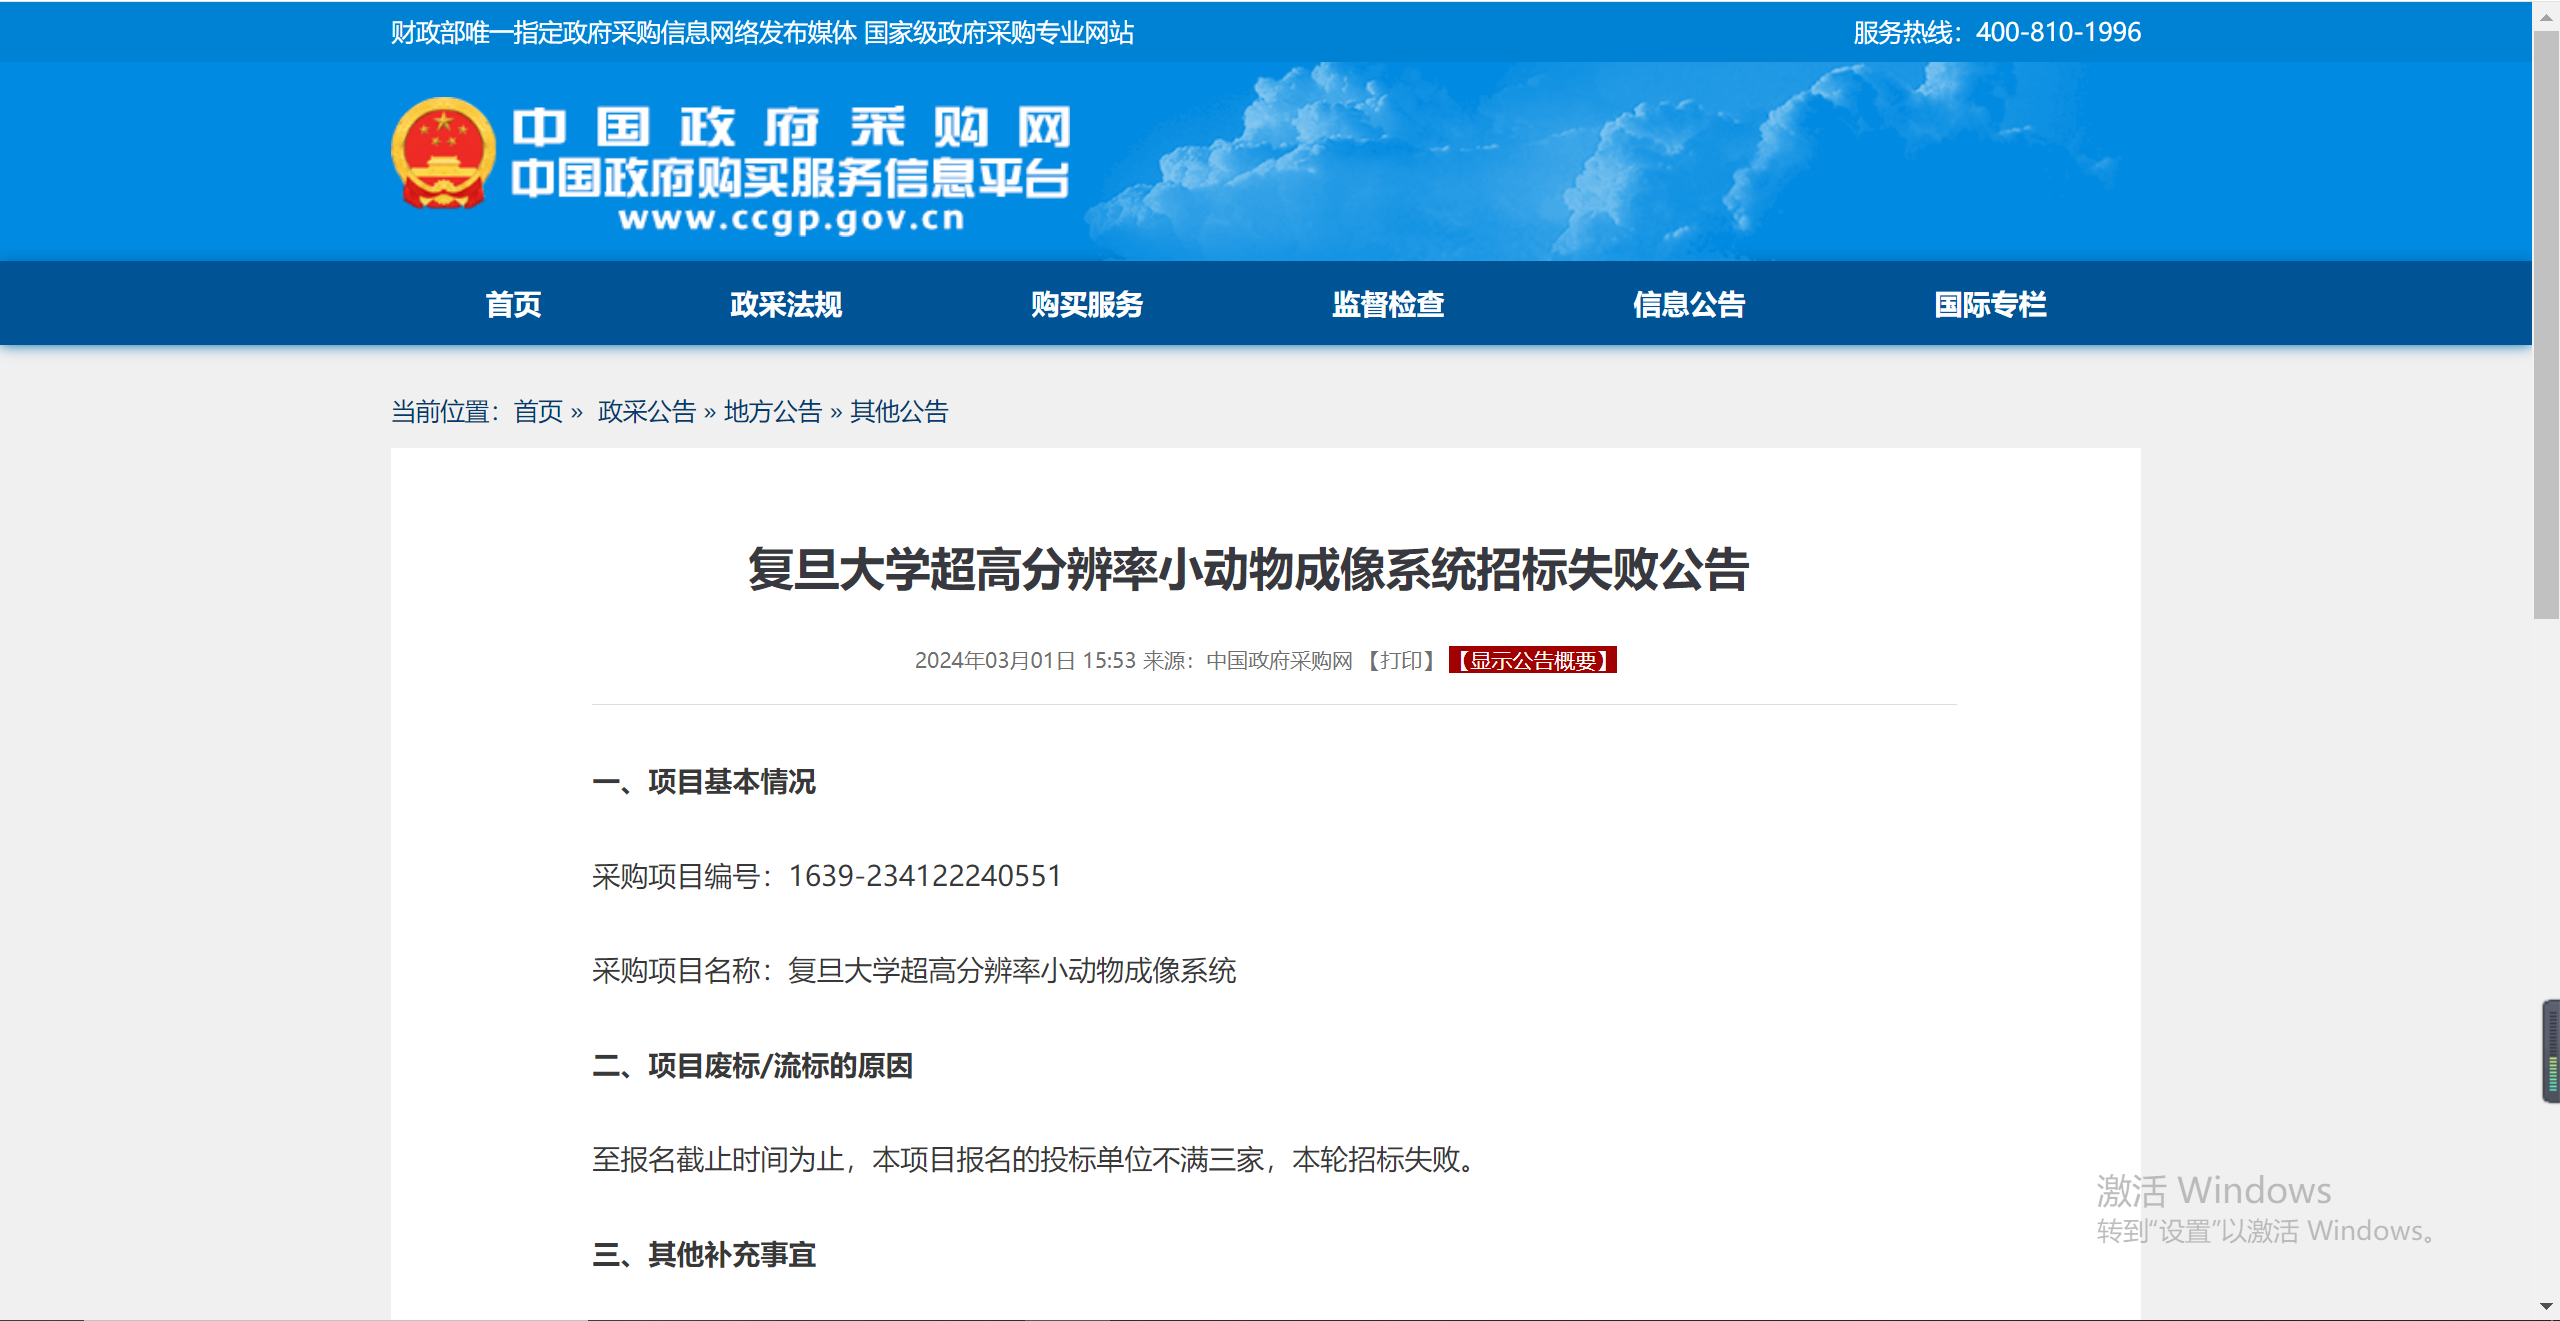Click the 【打印】 print link
Image resolution: width=2560 pixels, height=1321 pixels.
[1402, 660]
